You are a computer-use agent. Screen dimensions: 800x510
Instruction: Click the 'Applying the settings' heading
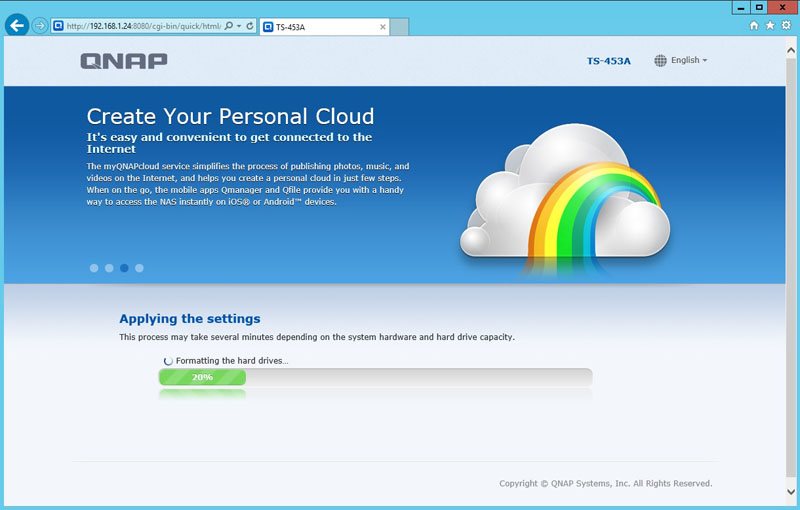(x=190, y=319)
